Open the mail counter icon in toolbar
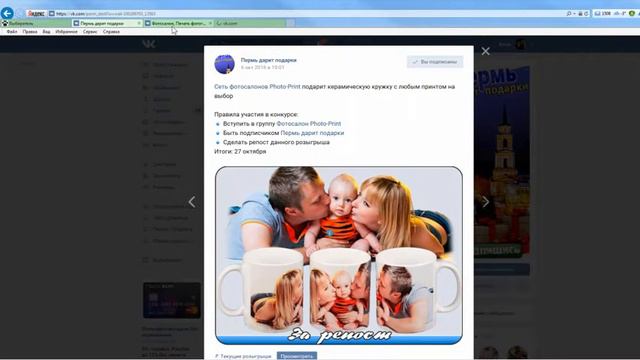The height and width of the screenshot is (360, 640). pos(602,13)
